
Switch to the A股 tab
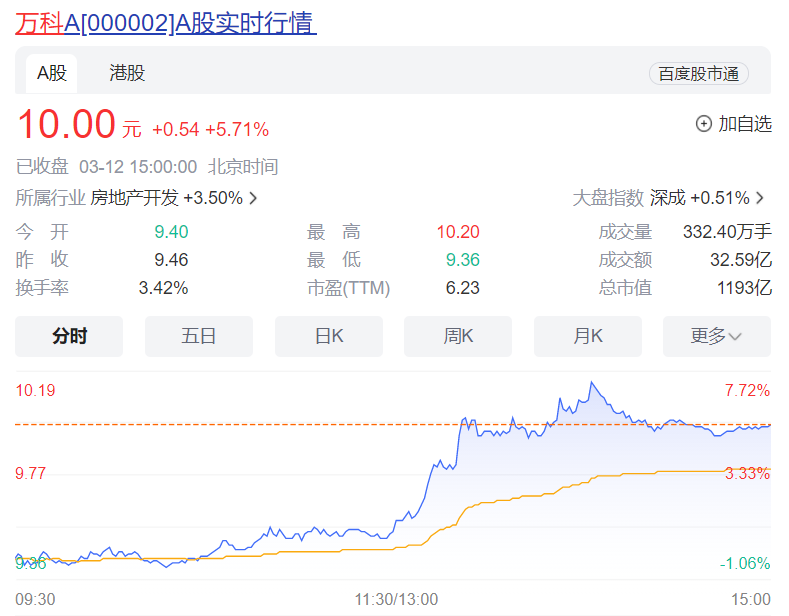tap(52, 73)
